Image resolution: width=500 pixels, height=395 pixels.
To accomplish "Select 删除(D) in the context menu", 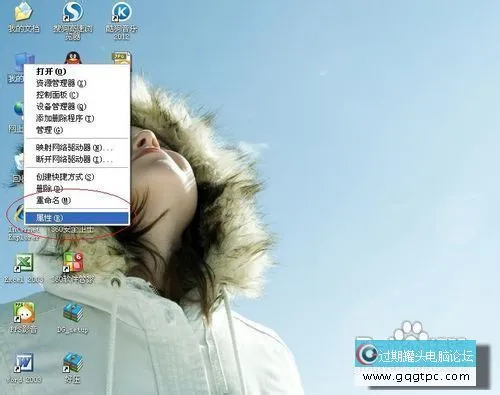I will pyautogui.click(x=77, y=188).
